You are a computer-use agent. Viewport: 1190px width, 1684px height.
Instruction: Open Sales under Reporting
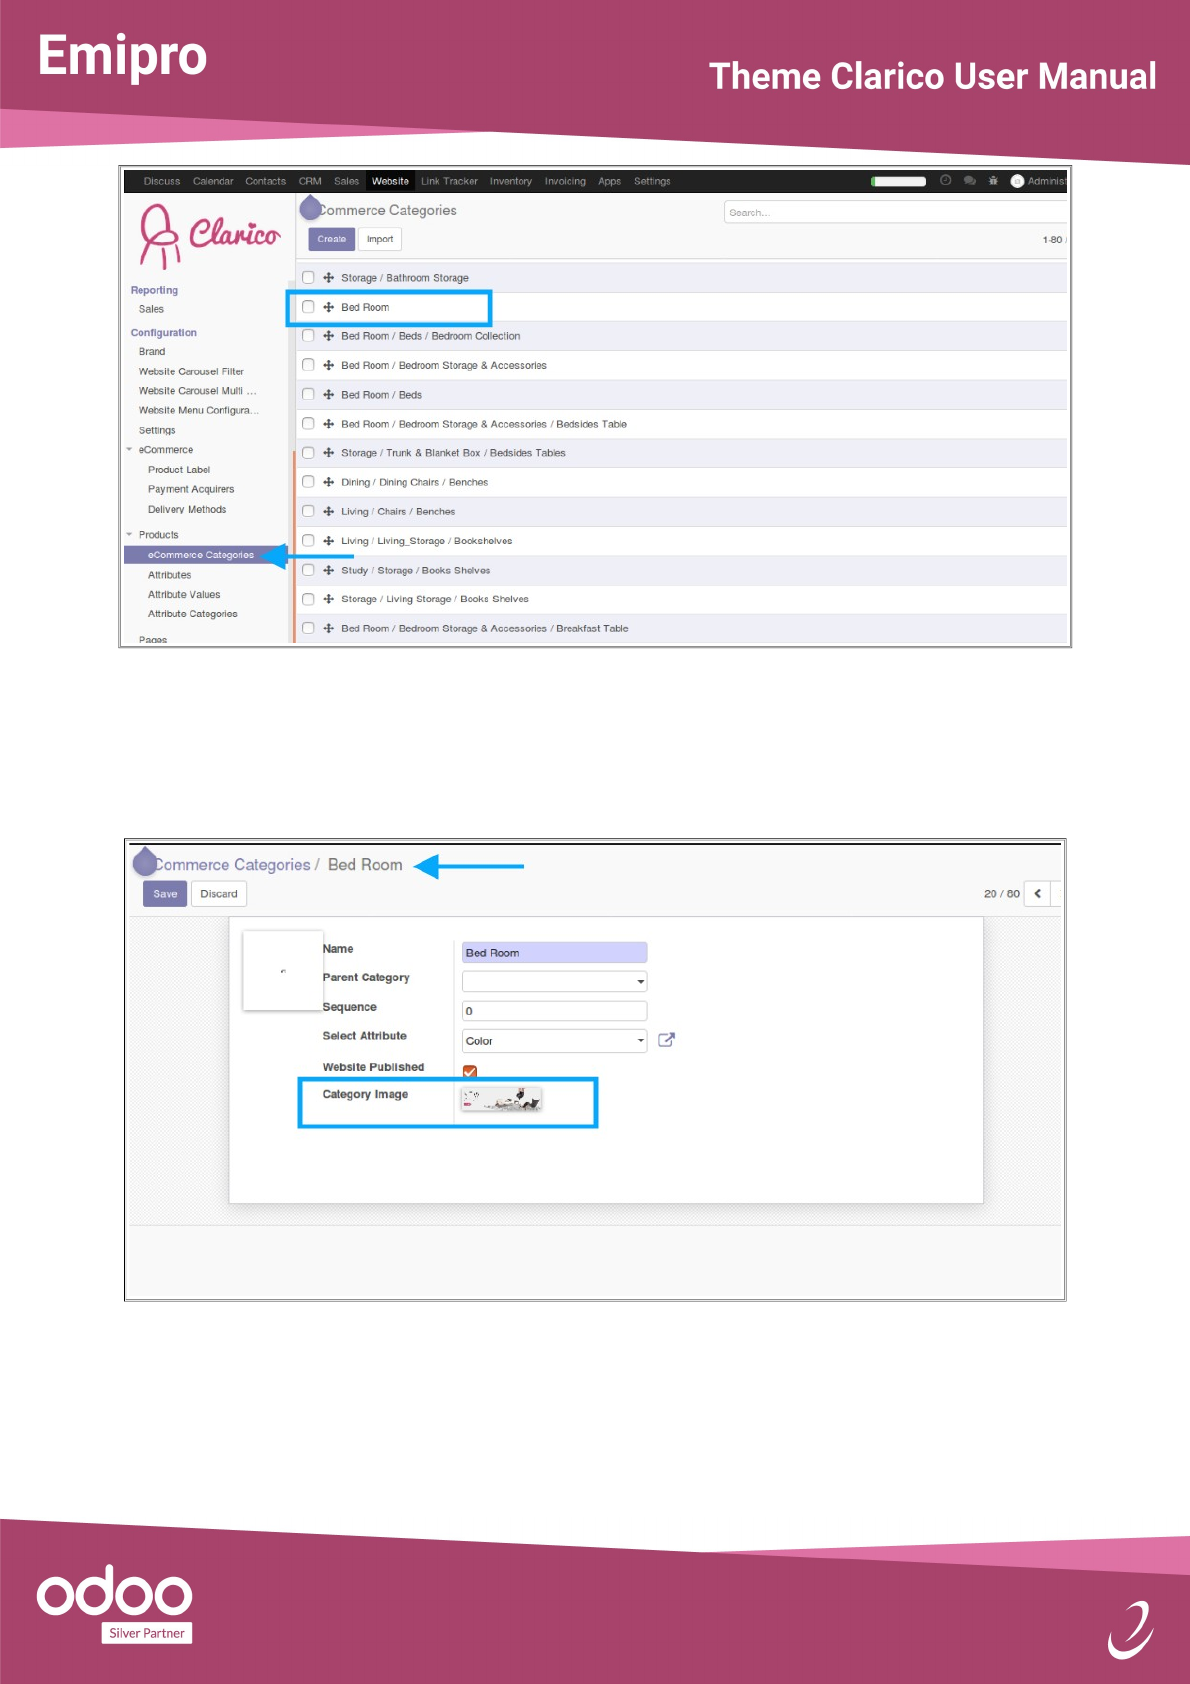pyautogui.click(x=151, y=309)
